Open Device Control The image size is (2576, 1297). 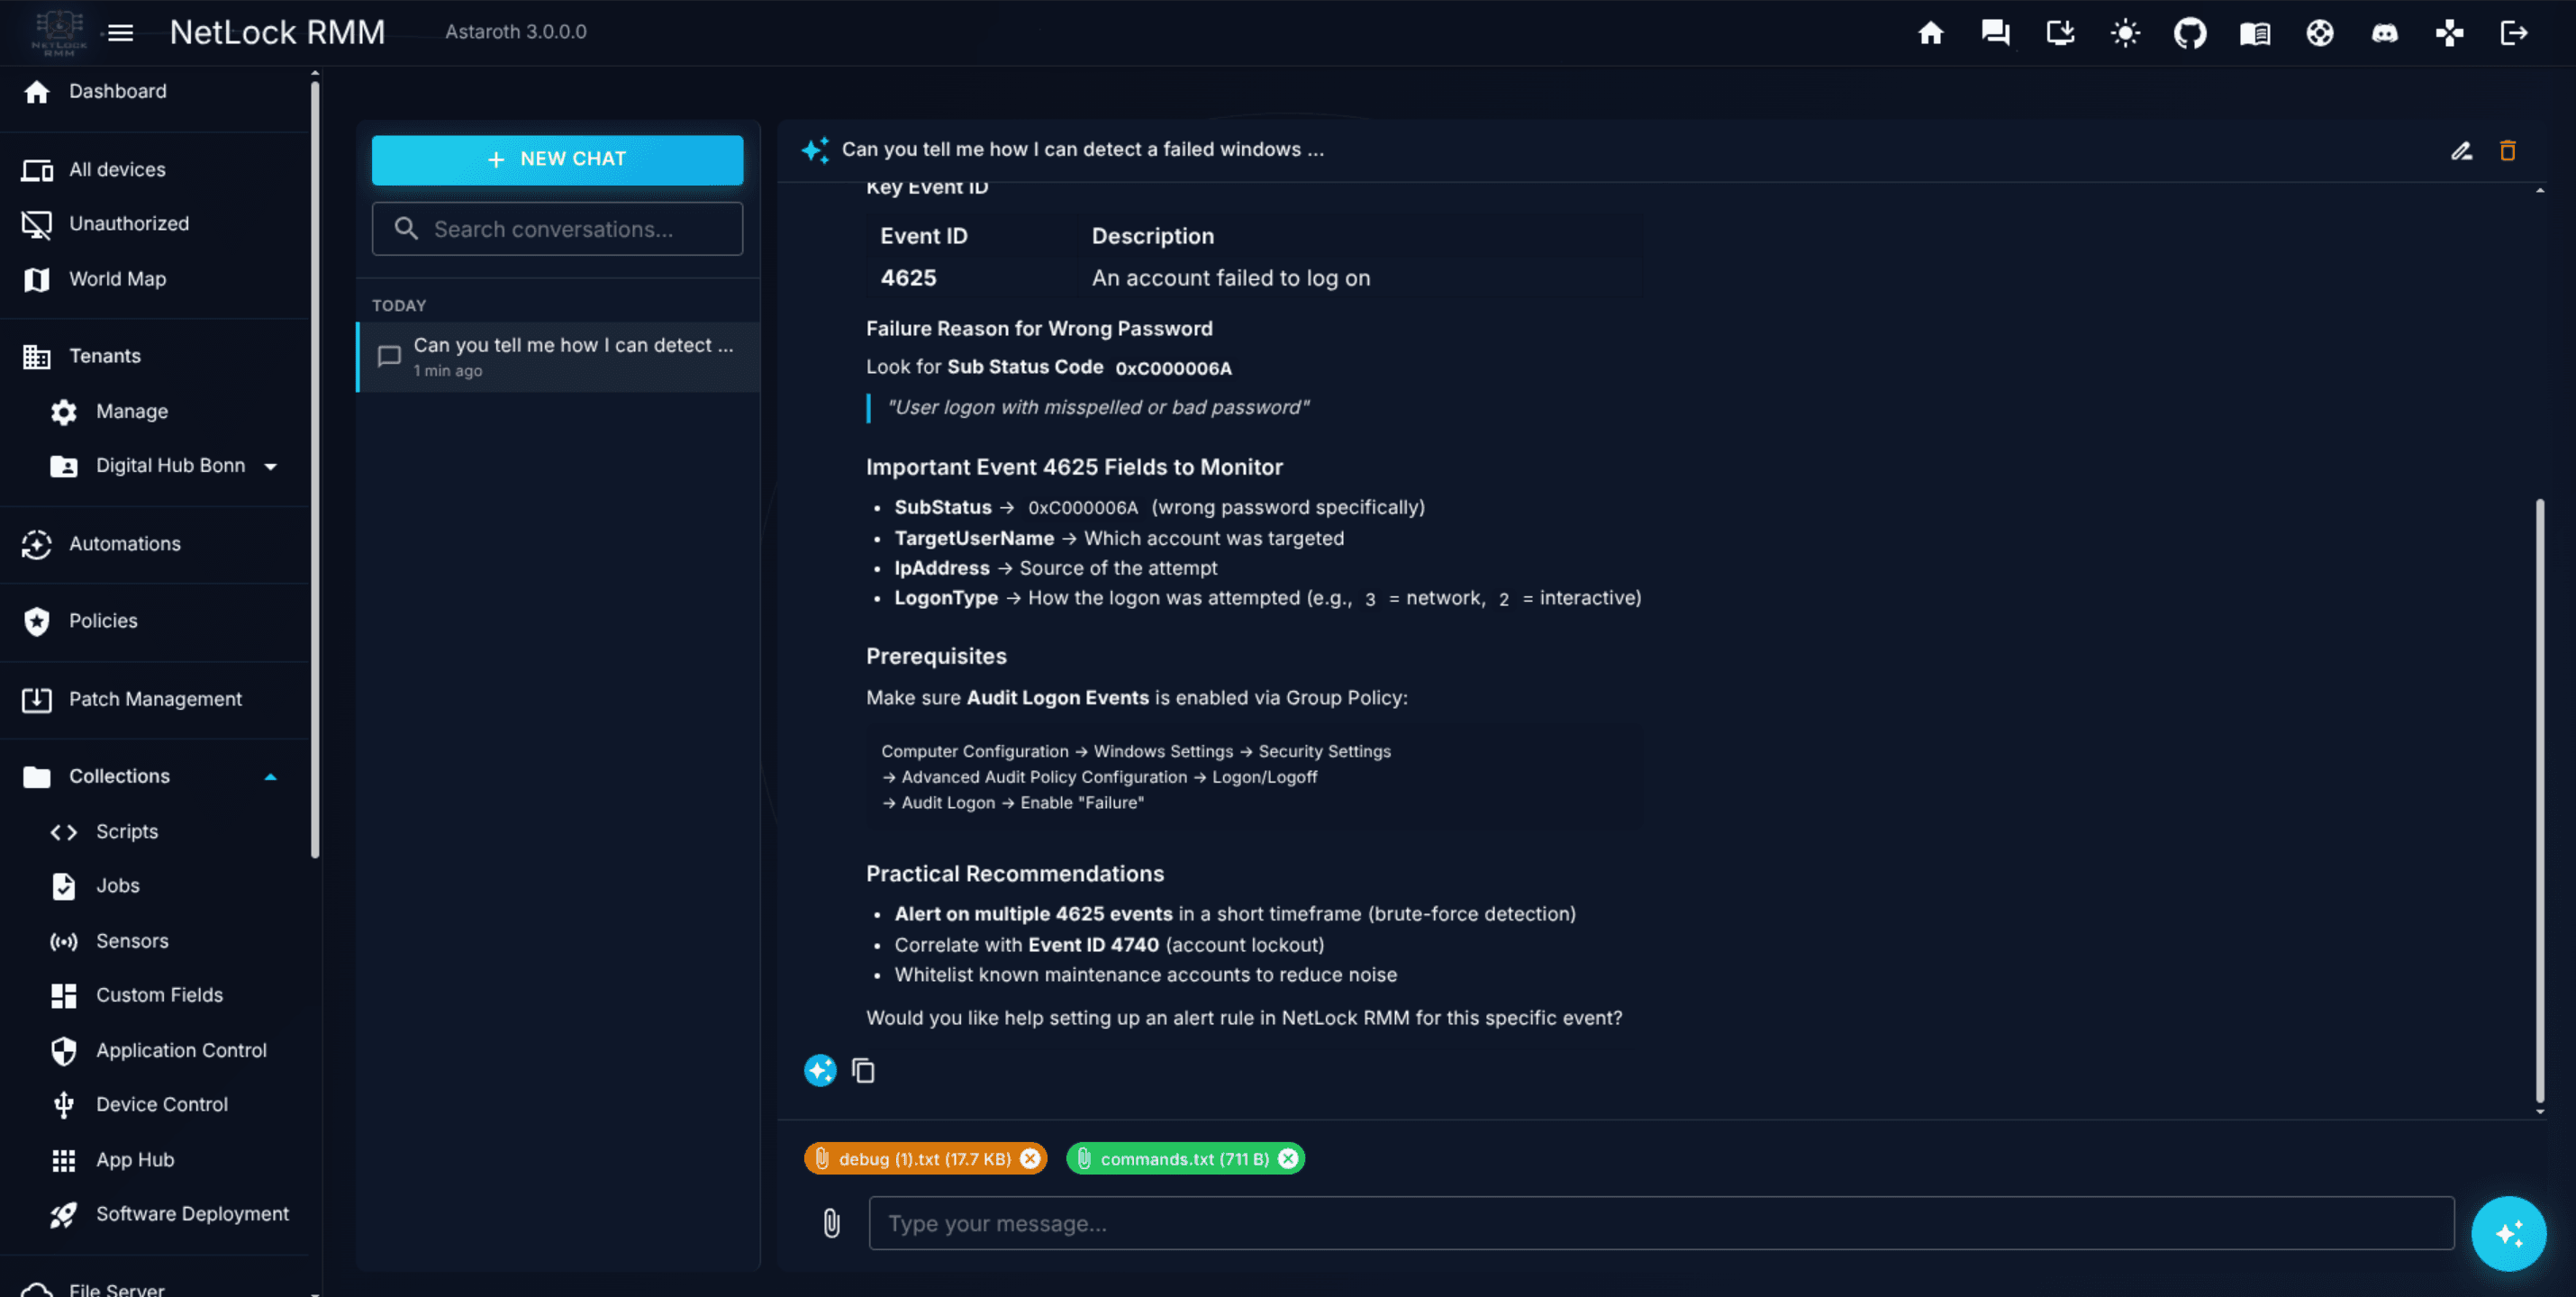coord(162,1104)
